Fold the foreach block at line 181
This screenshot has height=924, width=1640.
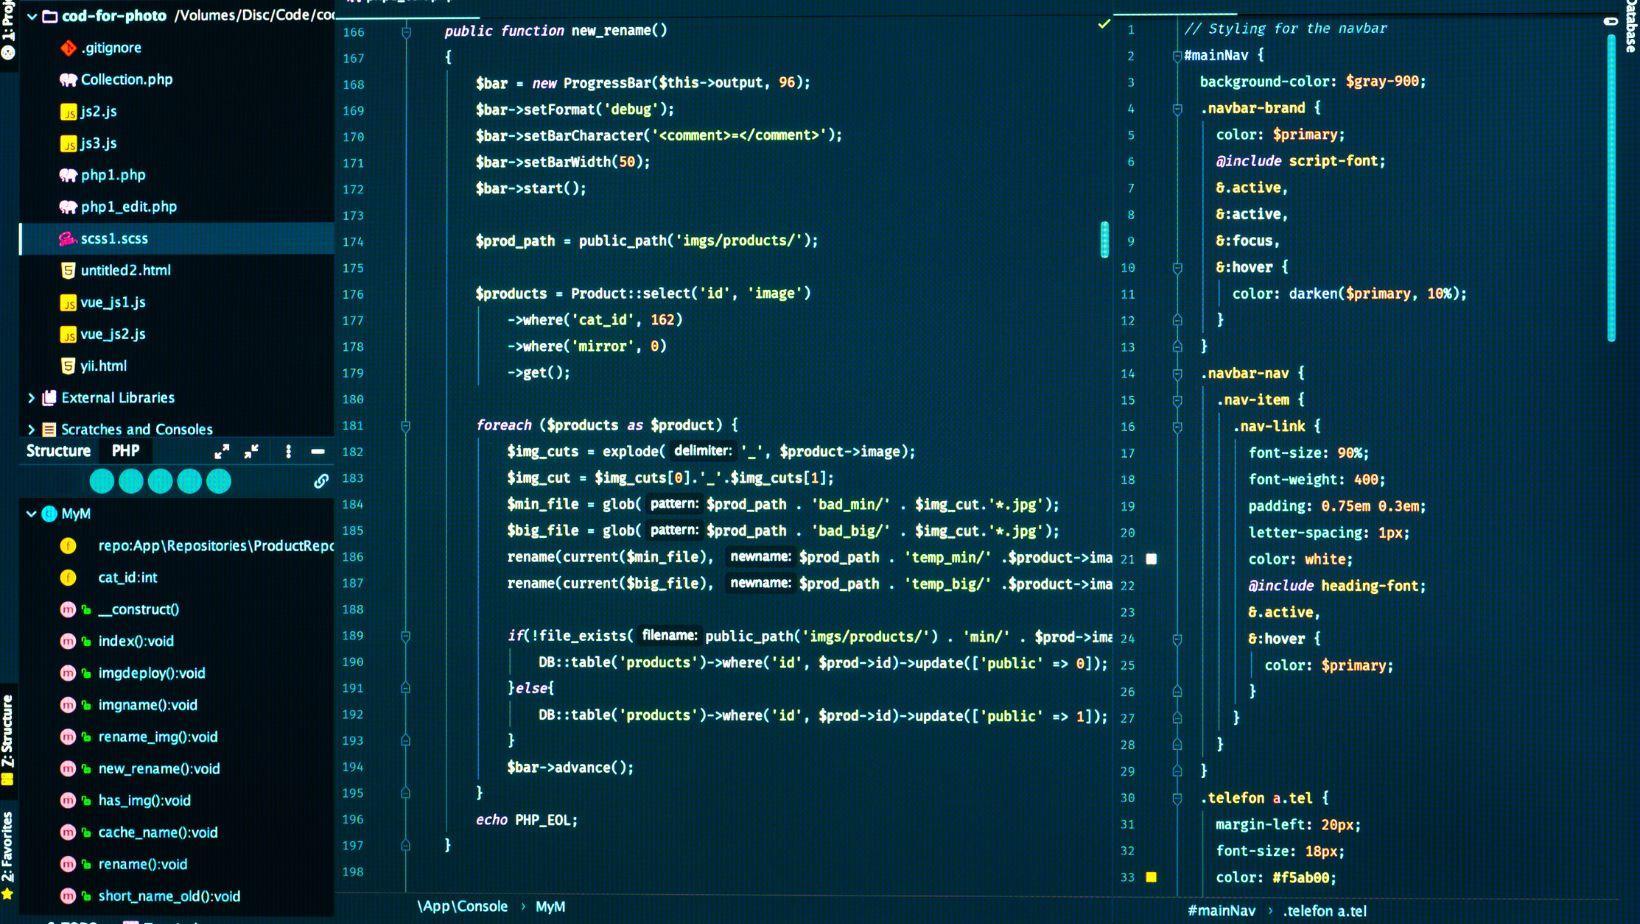406,426
